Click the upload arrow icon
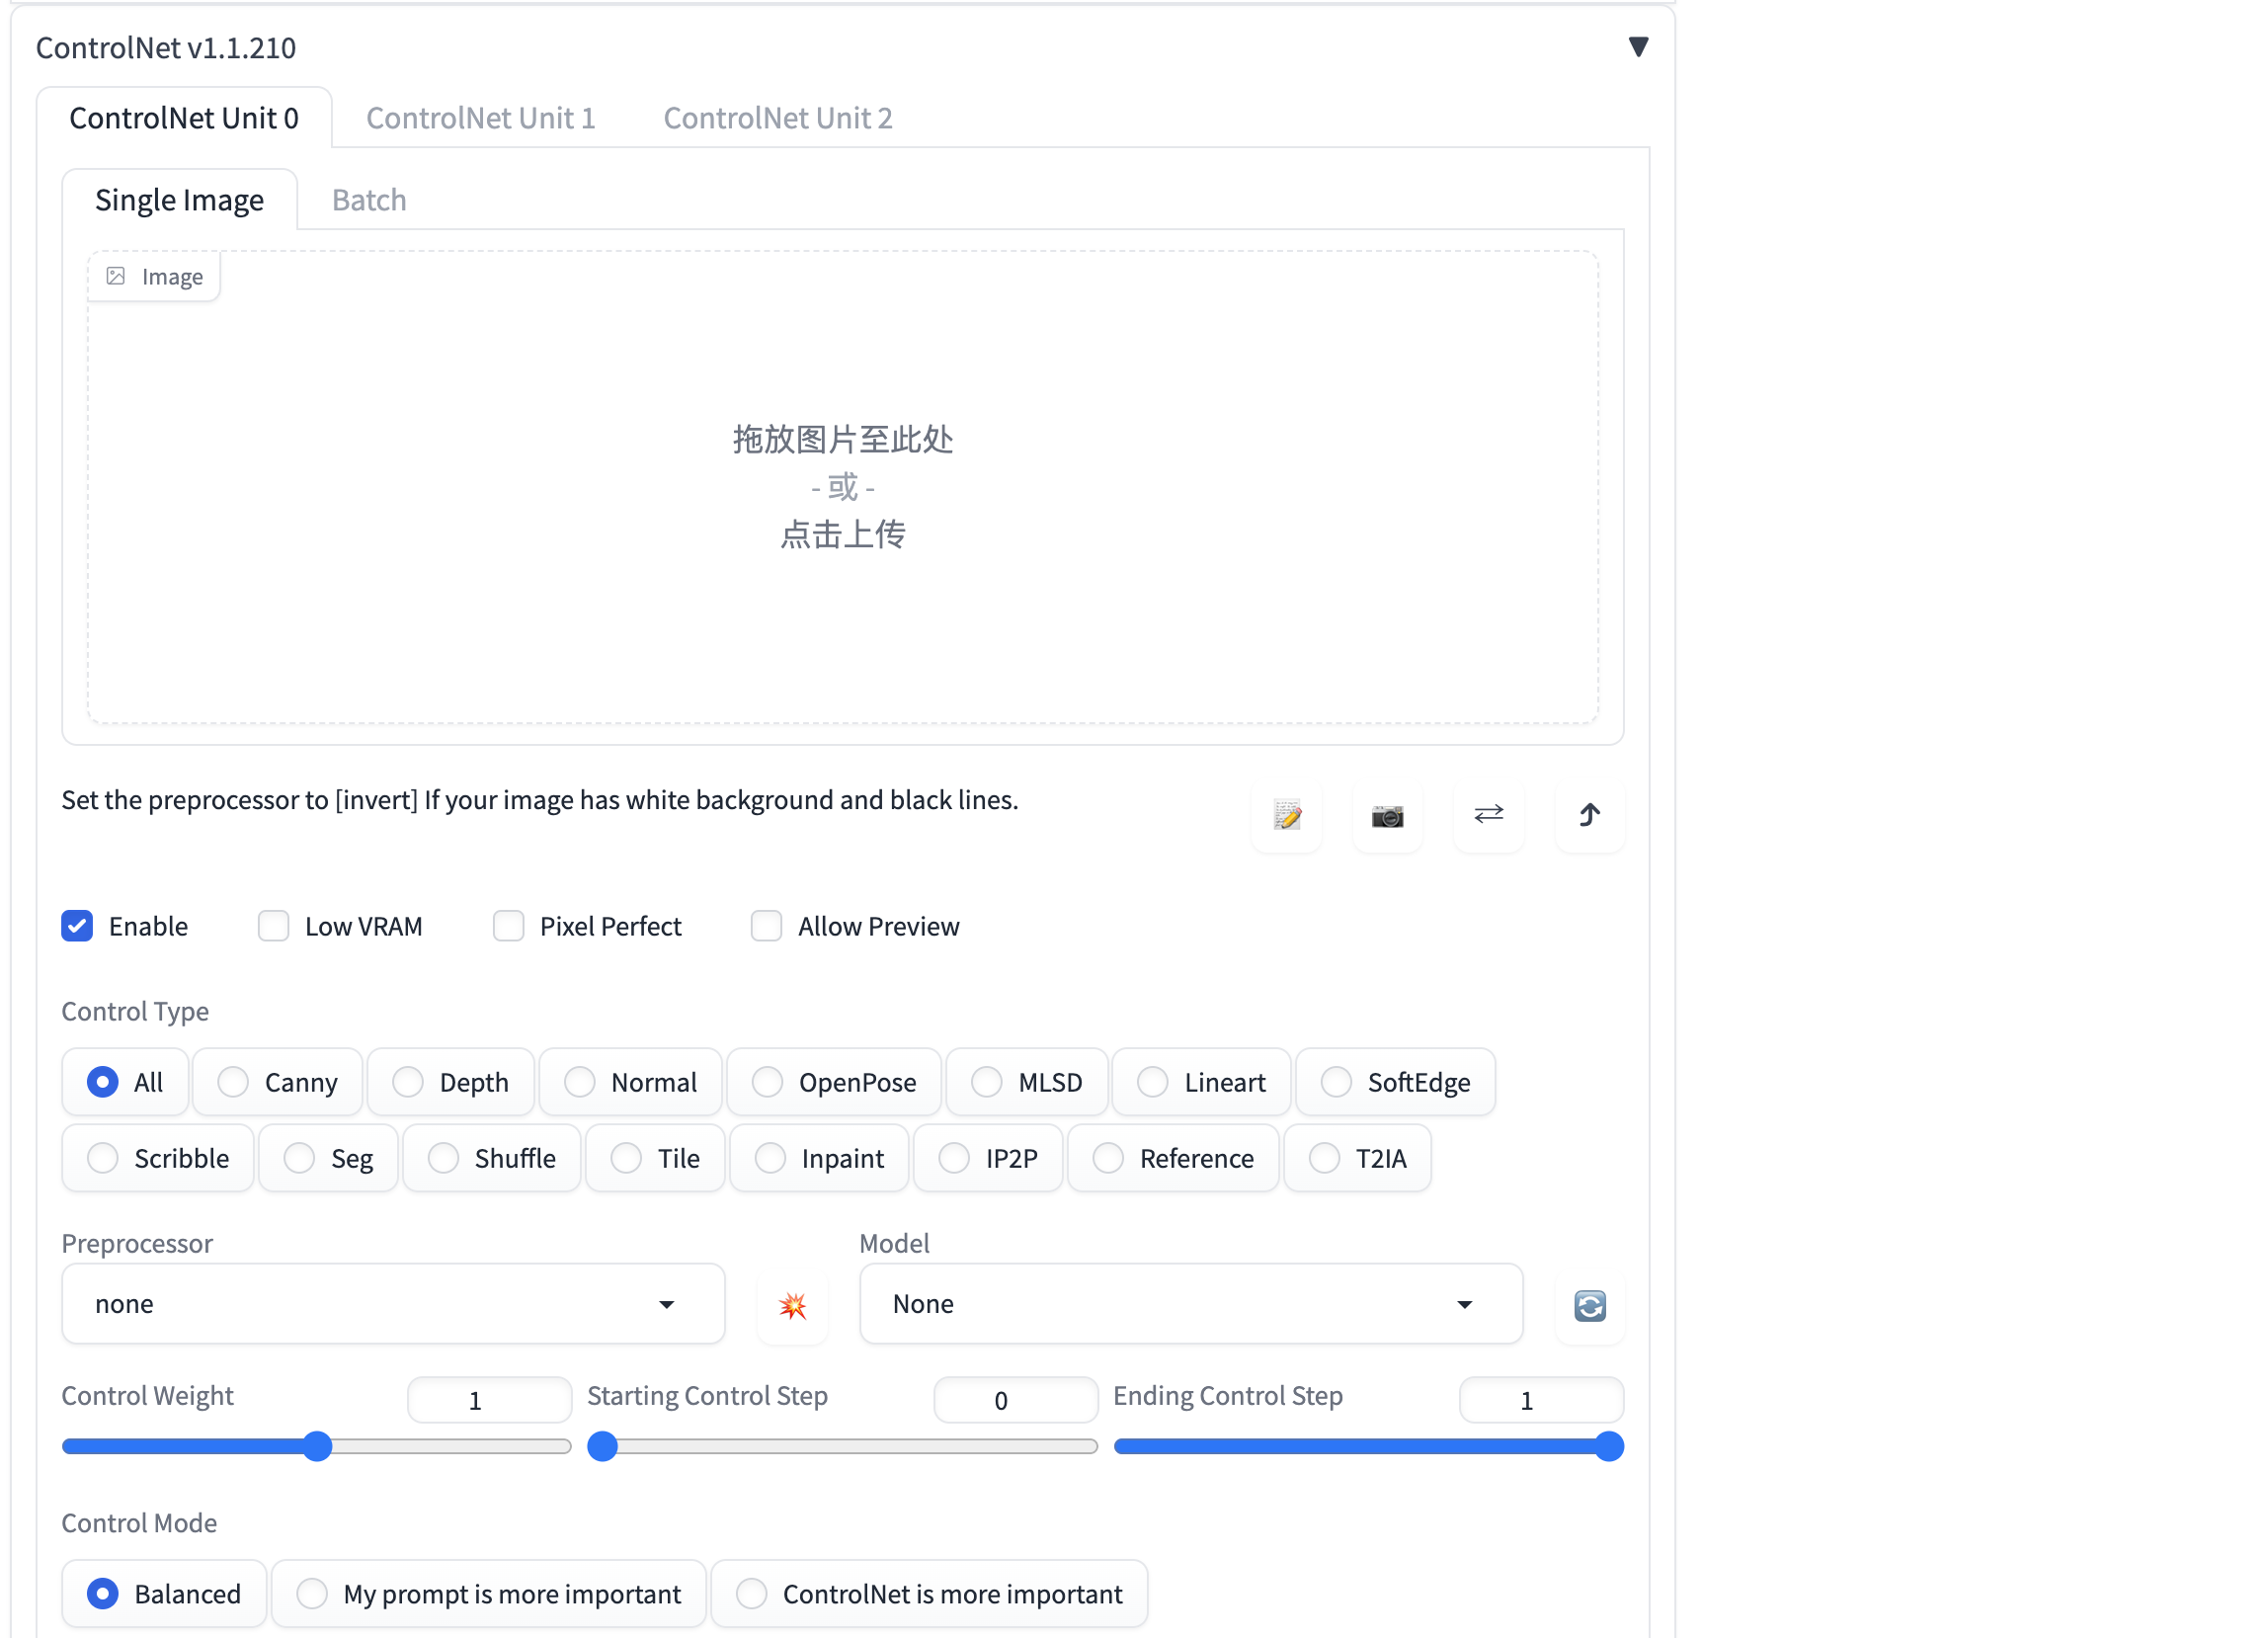The height and width of the screenshot is (1638, 2268). 1588,814
